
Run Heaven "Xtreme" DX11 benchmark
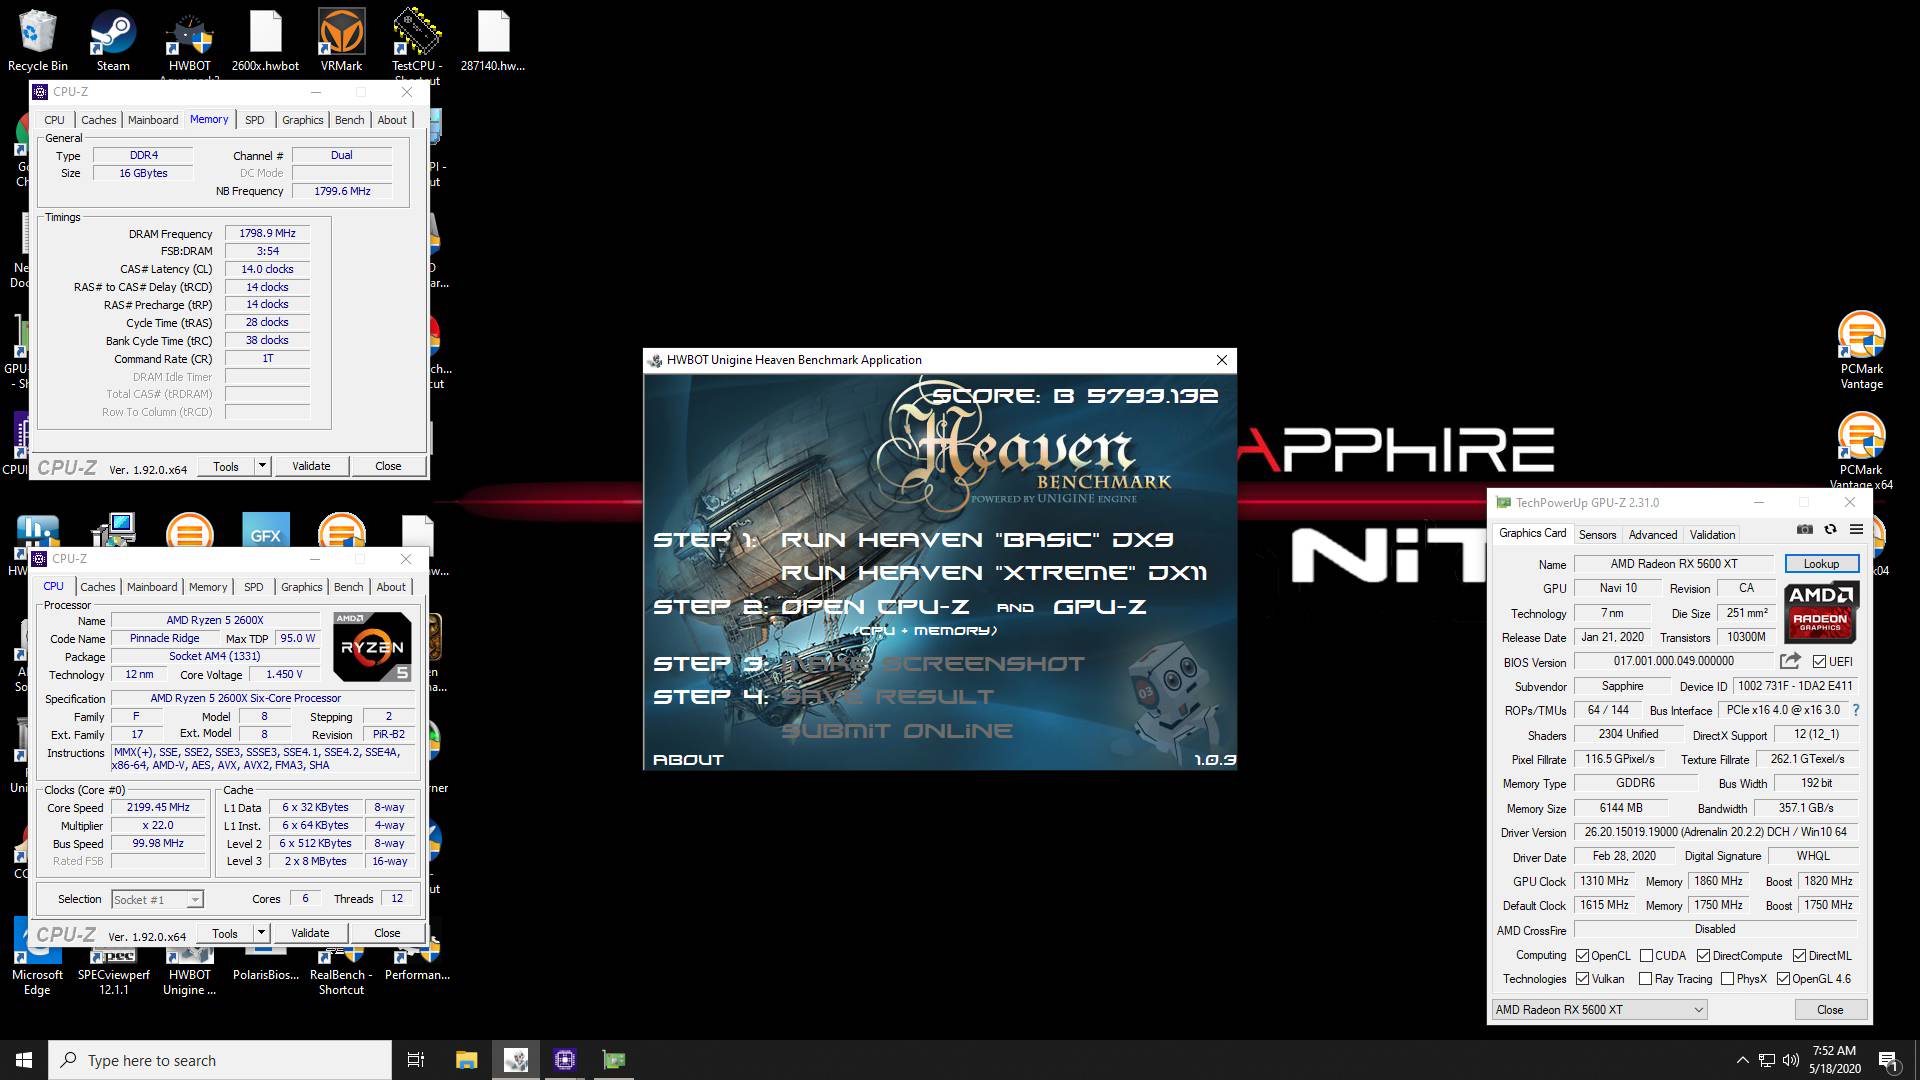tap(994, 573)
